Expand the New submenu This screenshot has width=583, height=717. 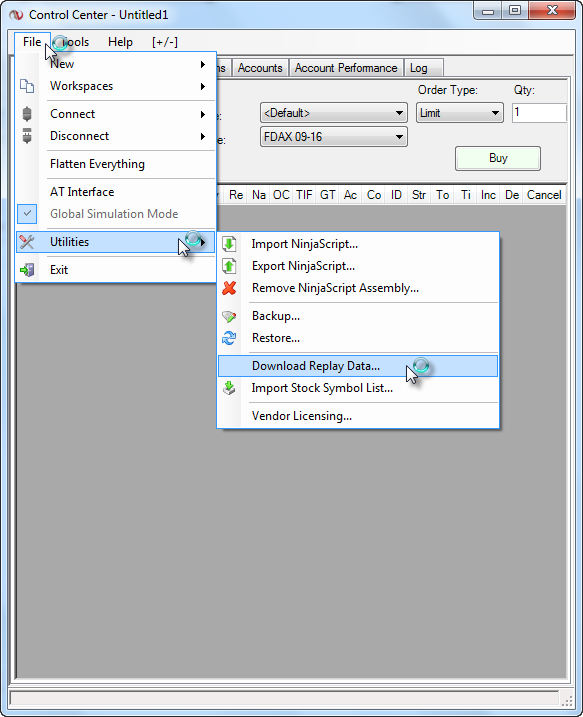coord(203,64)
